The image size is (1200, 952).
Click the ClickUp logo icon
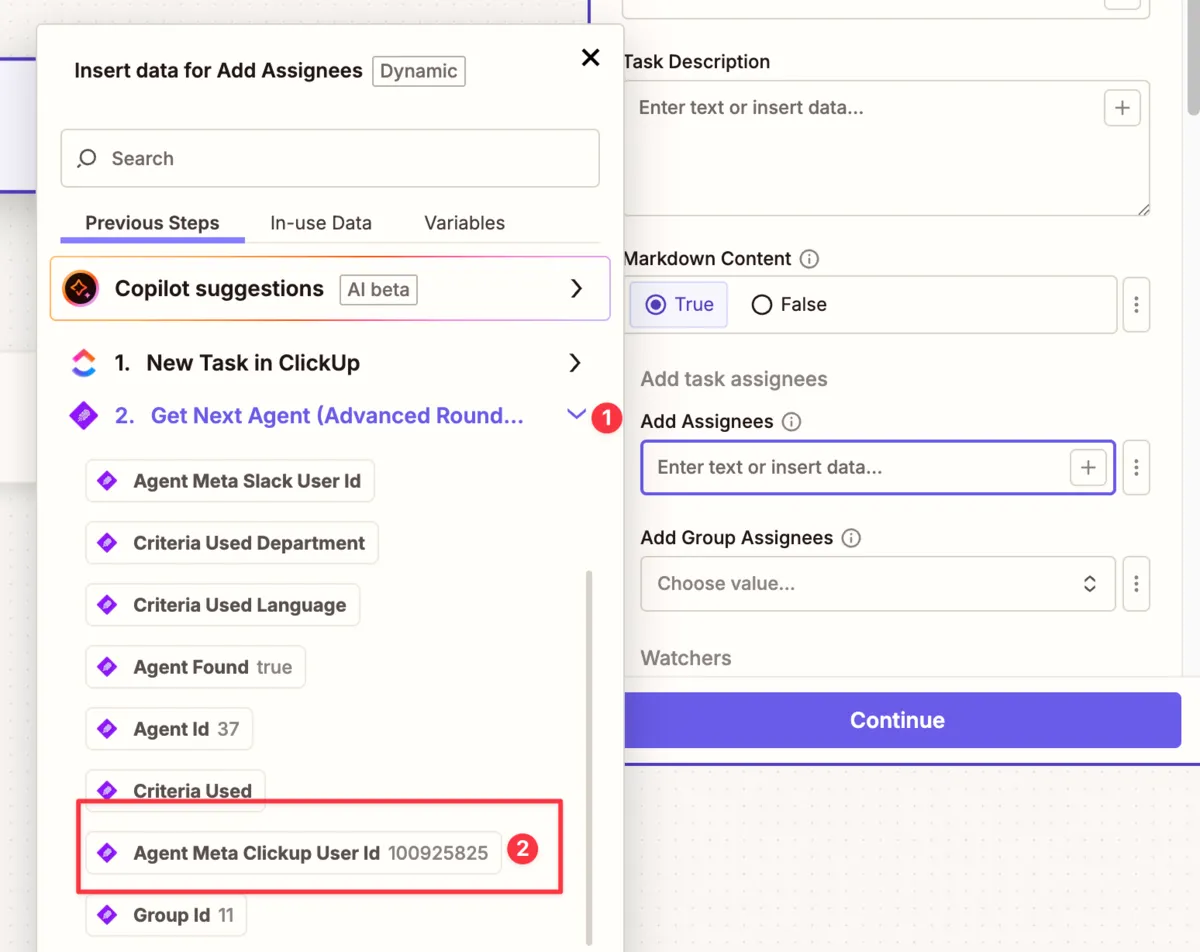[x=84, y=363]
